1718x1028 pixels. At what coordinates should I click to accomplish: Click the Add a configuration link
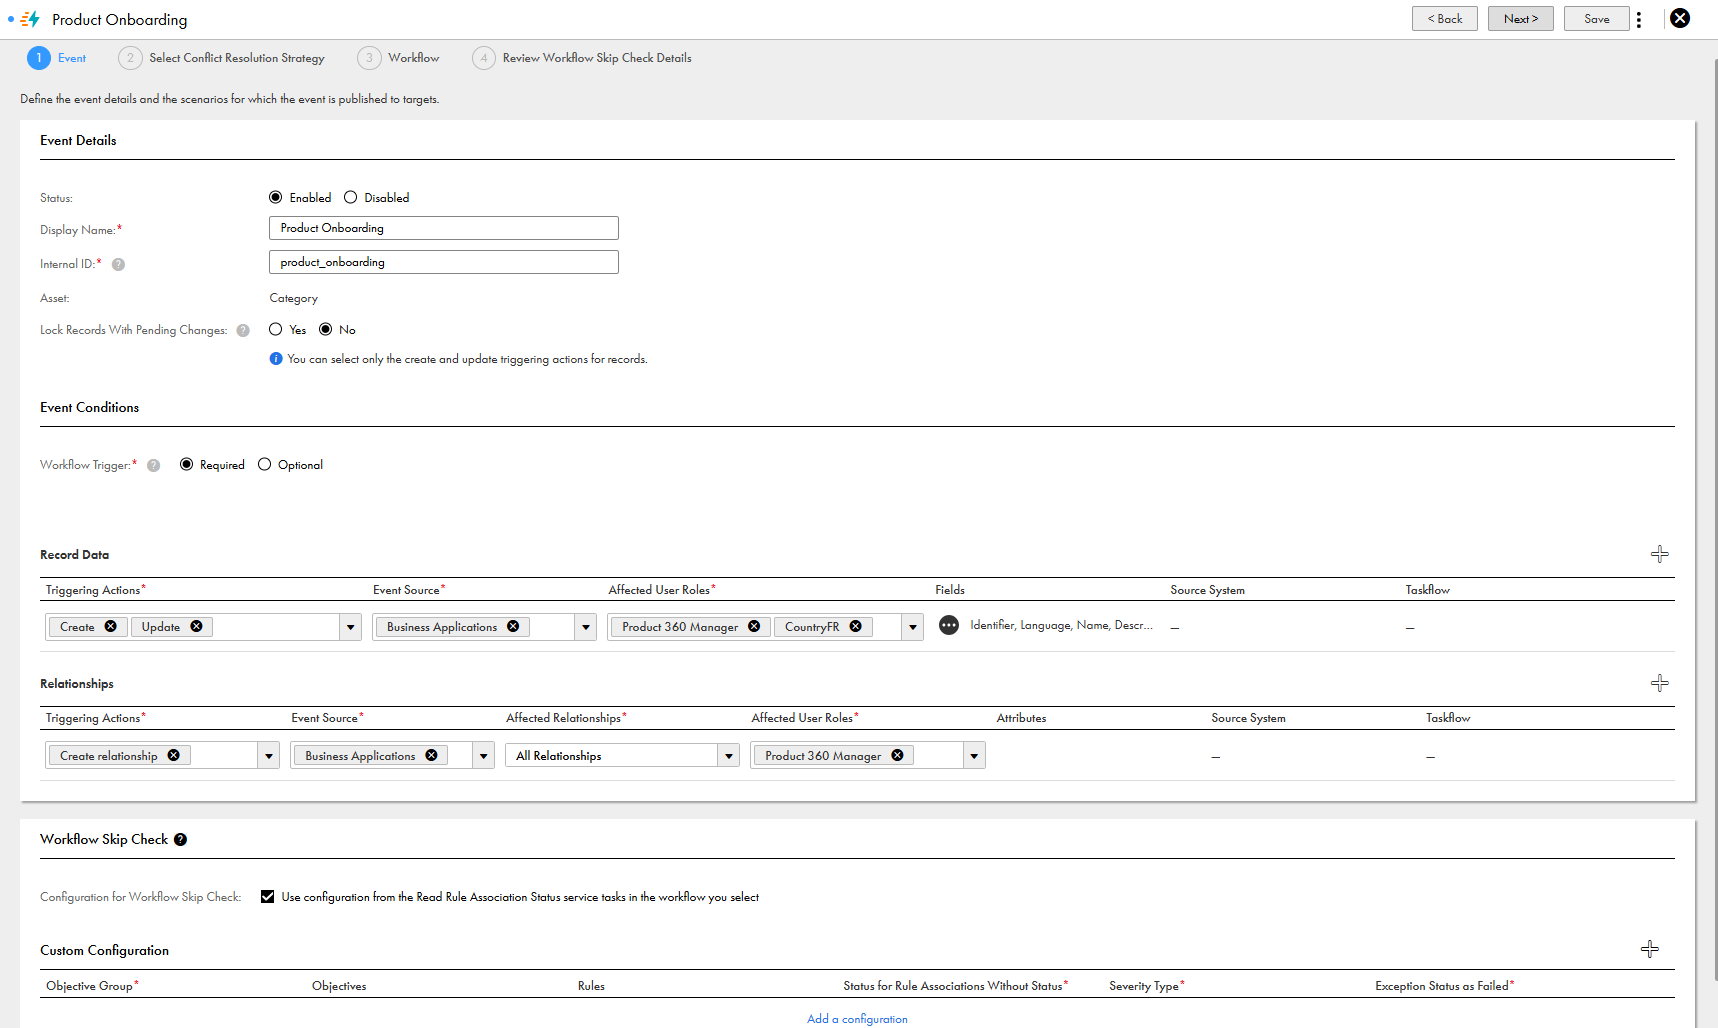[x=857, y=1019]
